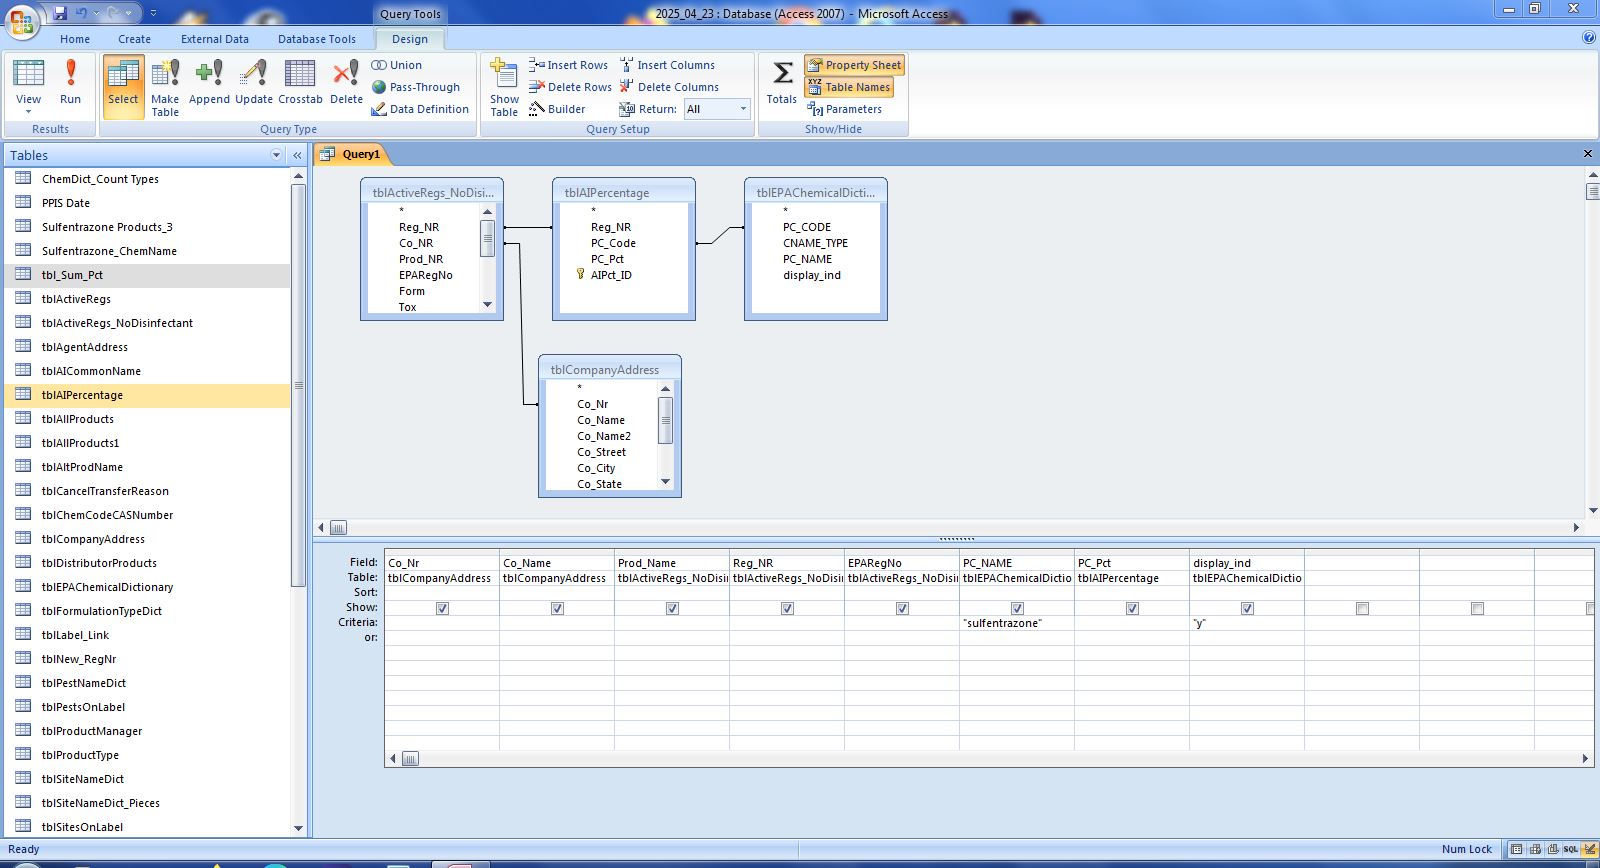
Task: Click Insert Columns in Query Setup
Action: pyautogui.click(x=667, y=65)
